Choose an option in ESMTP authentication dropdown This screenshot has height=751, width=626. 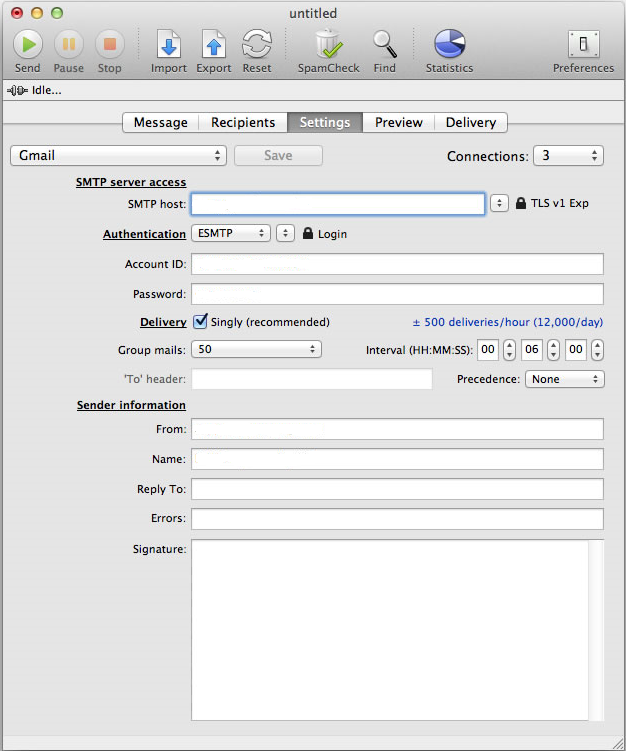tap(230, 233)
